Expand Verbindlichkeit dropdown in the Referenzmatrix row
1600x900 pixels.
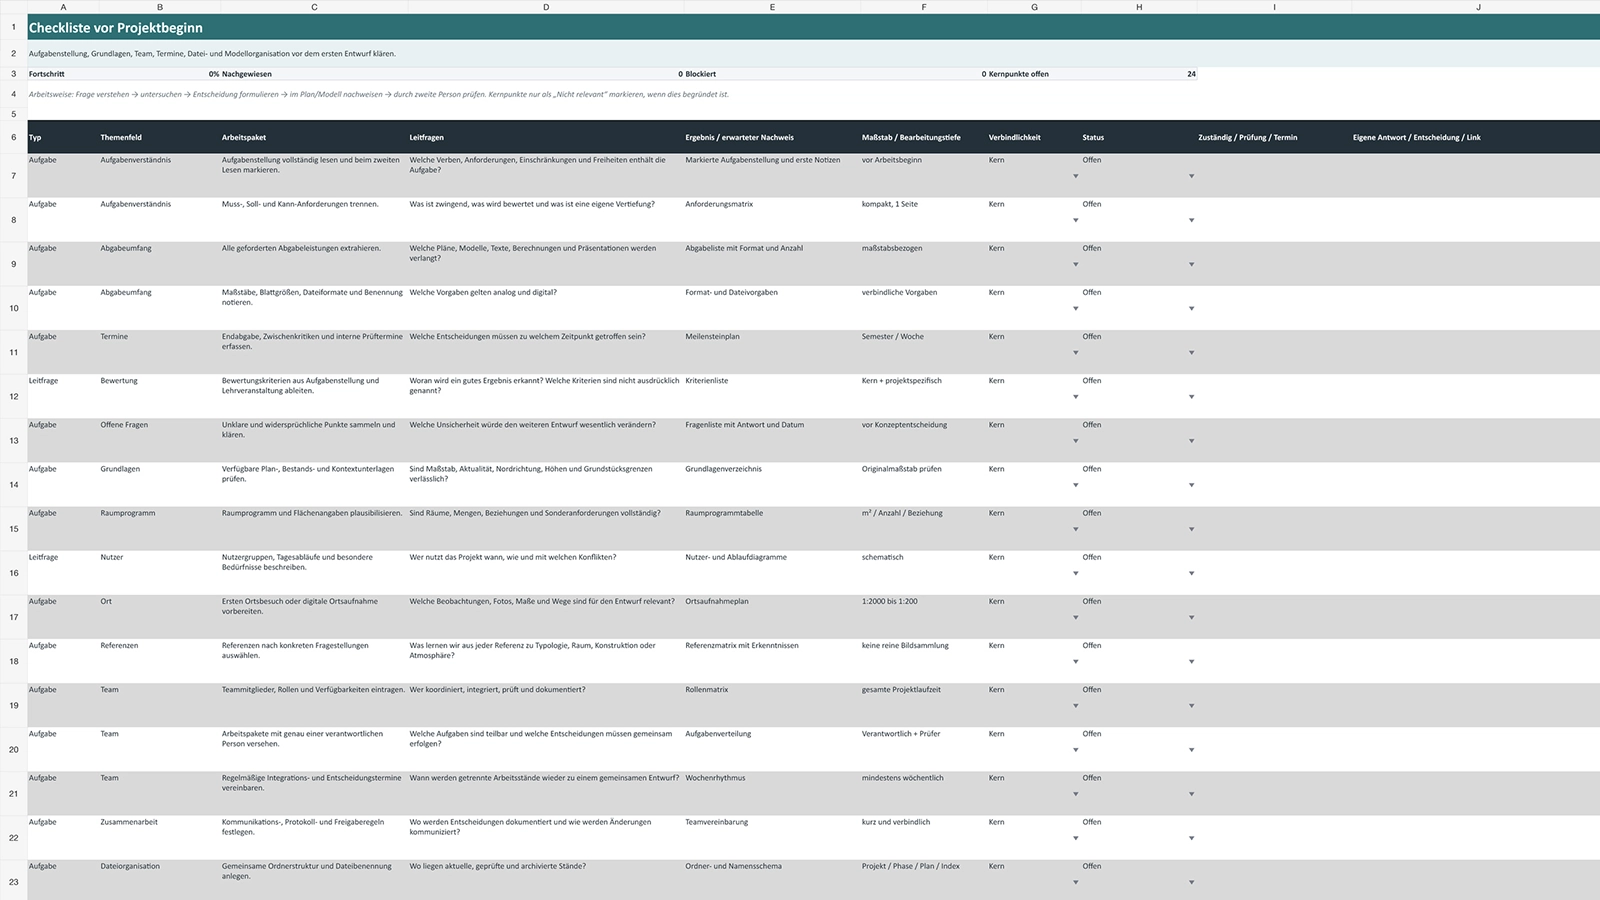(1076, 661)
